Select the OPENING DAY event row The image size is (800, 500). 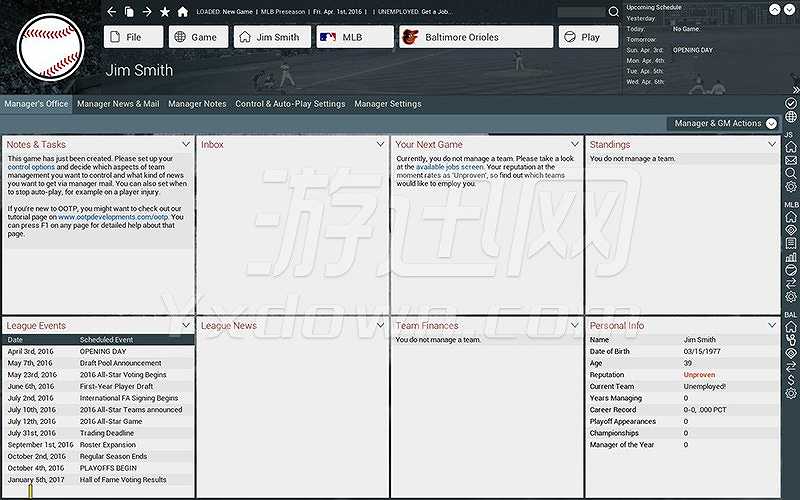(x=98, y=352)
